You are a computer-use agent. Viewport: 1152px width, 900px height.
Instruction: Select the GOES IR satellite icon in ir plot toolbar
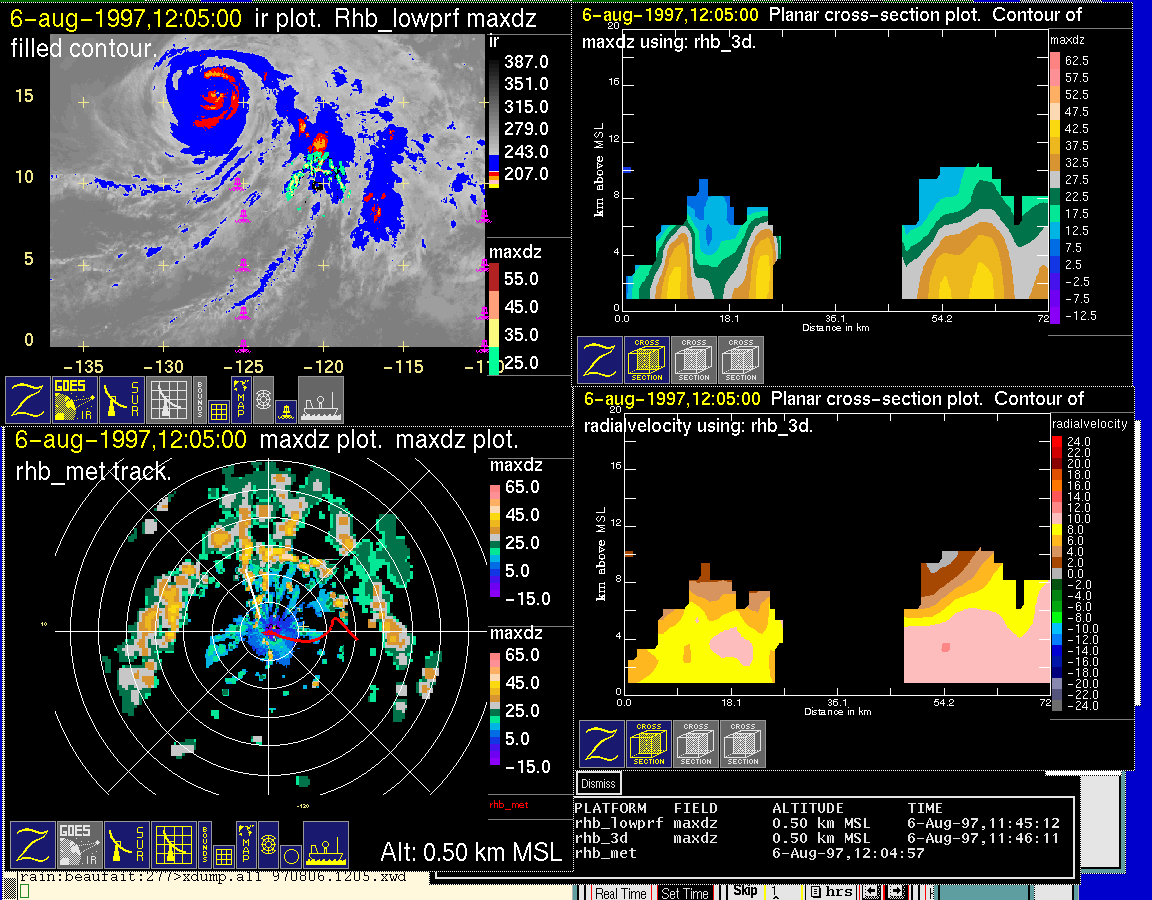click(x=76, y=400)
